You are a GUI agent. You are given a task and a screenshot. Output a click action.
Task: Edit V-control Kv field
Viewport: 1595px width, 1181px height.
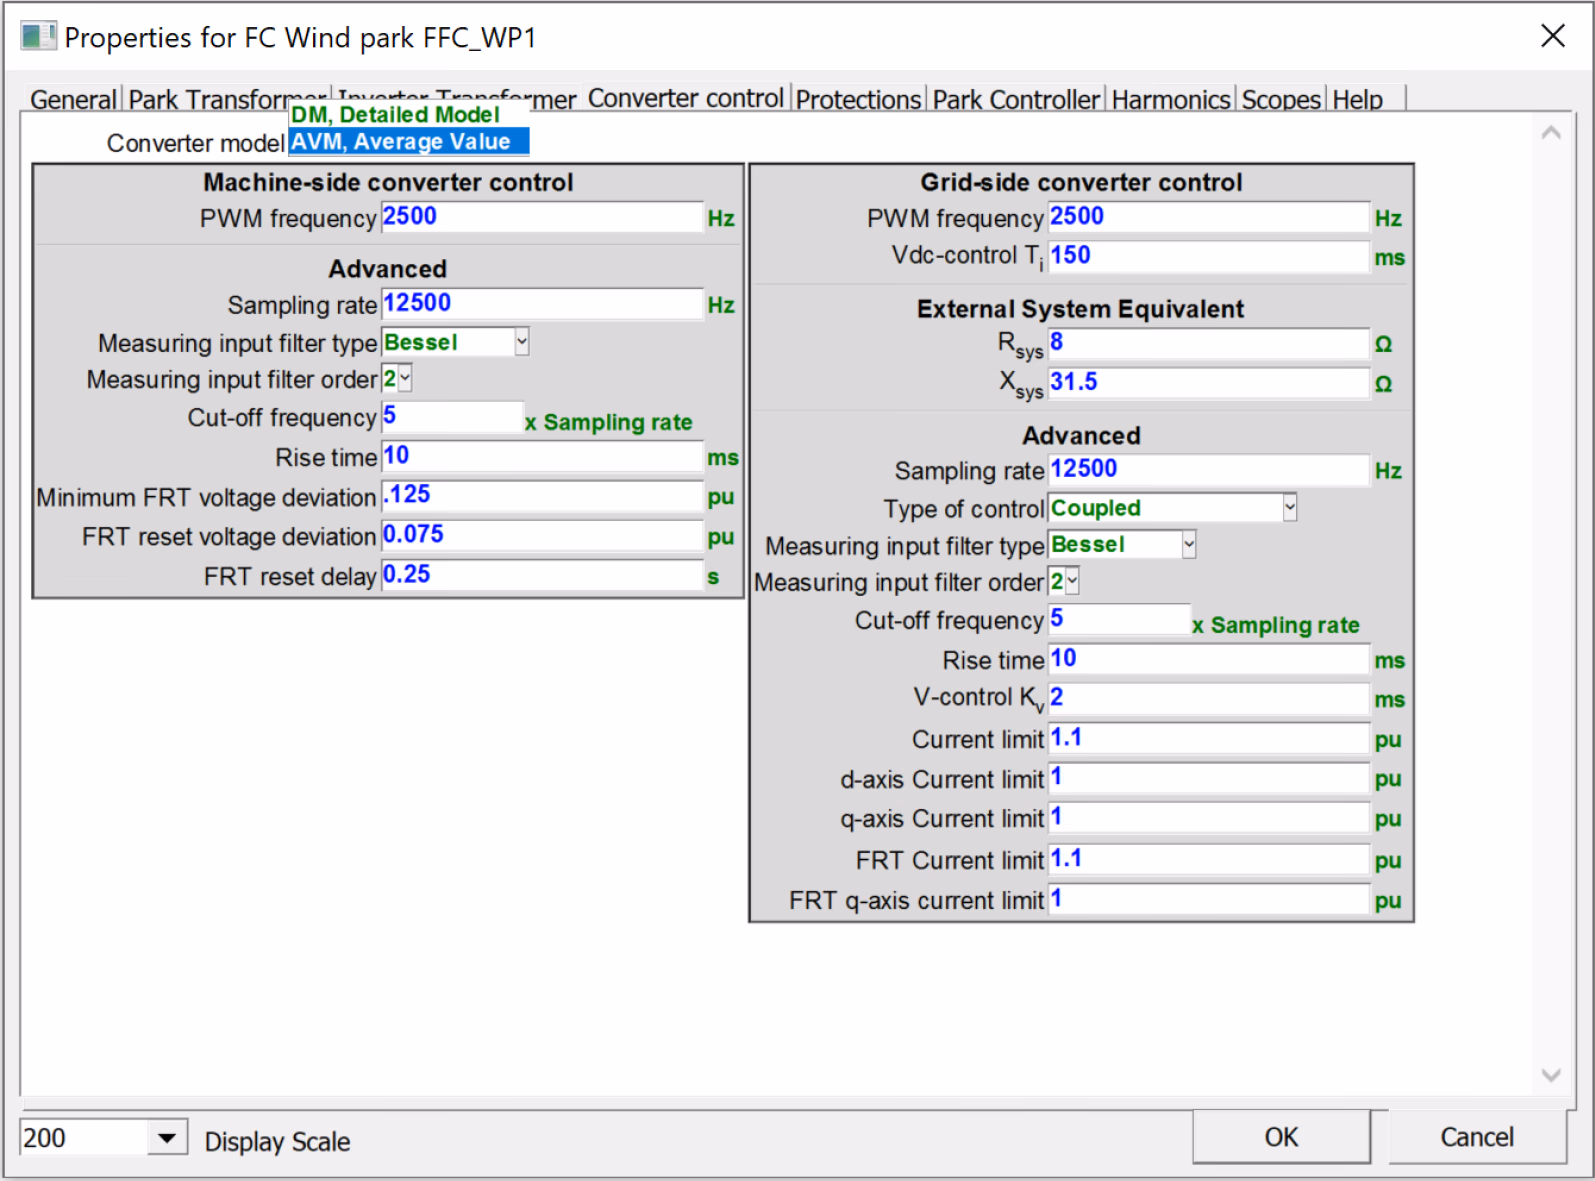(x=1208, y=699)
